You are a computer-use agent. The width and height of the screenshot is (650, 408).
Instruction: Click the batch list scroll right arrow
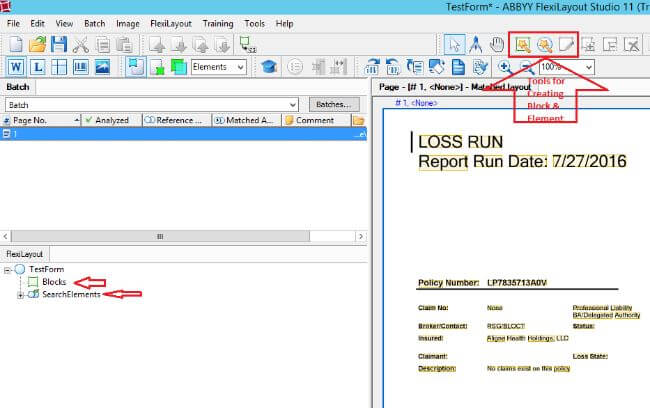[x=361, y=236]
